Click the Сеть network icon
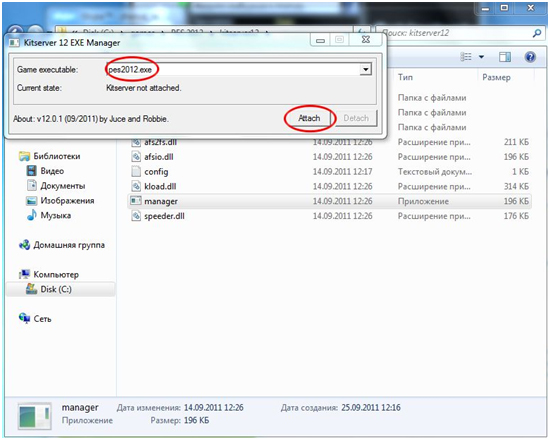This screenshot has width=550, height=440. [25, 318]
